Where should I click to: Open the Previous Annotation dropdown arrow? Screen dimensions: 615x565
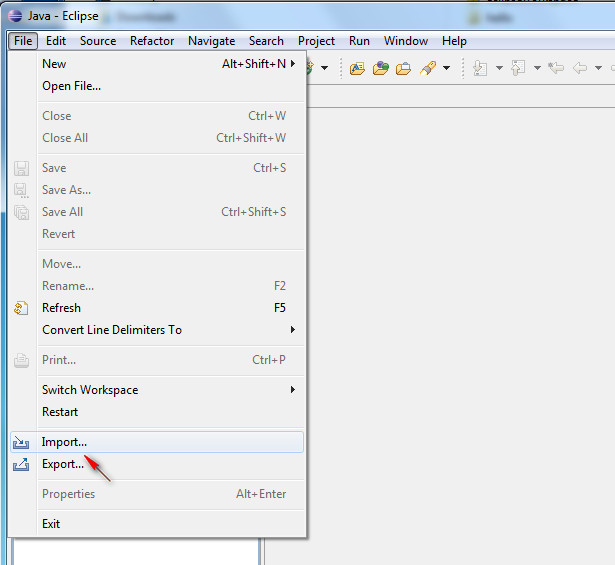[x=537, y=68]
